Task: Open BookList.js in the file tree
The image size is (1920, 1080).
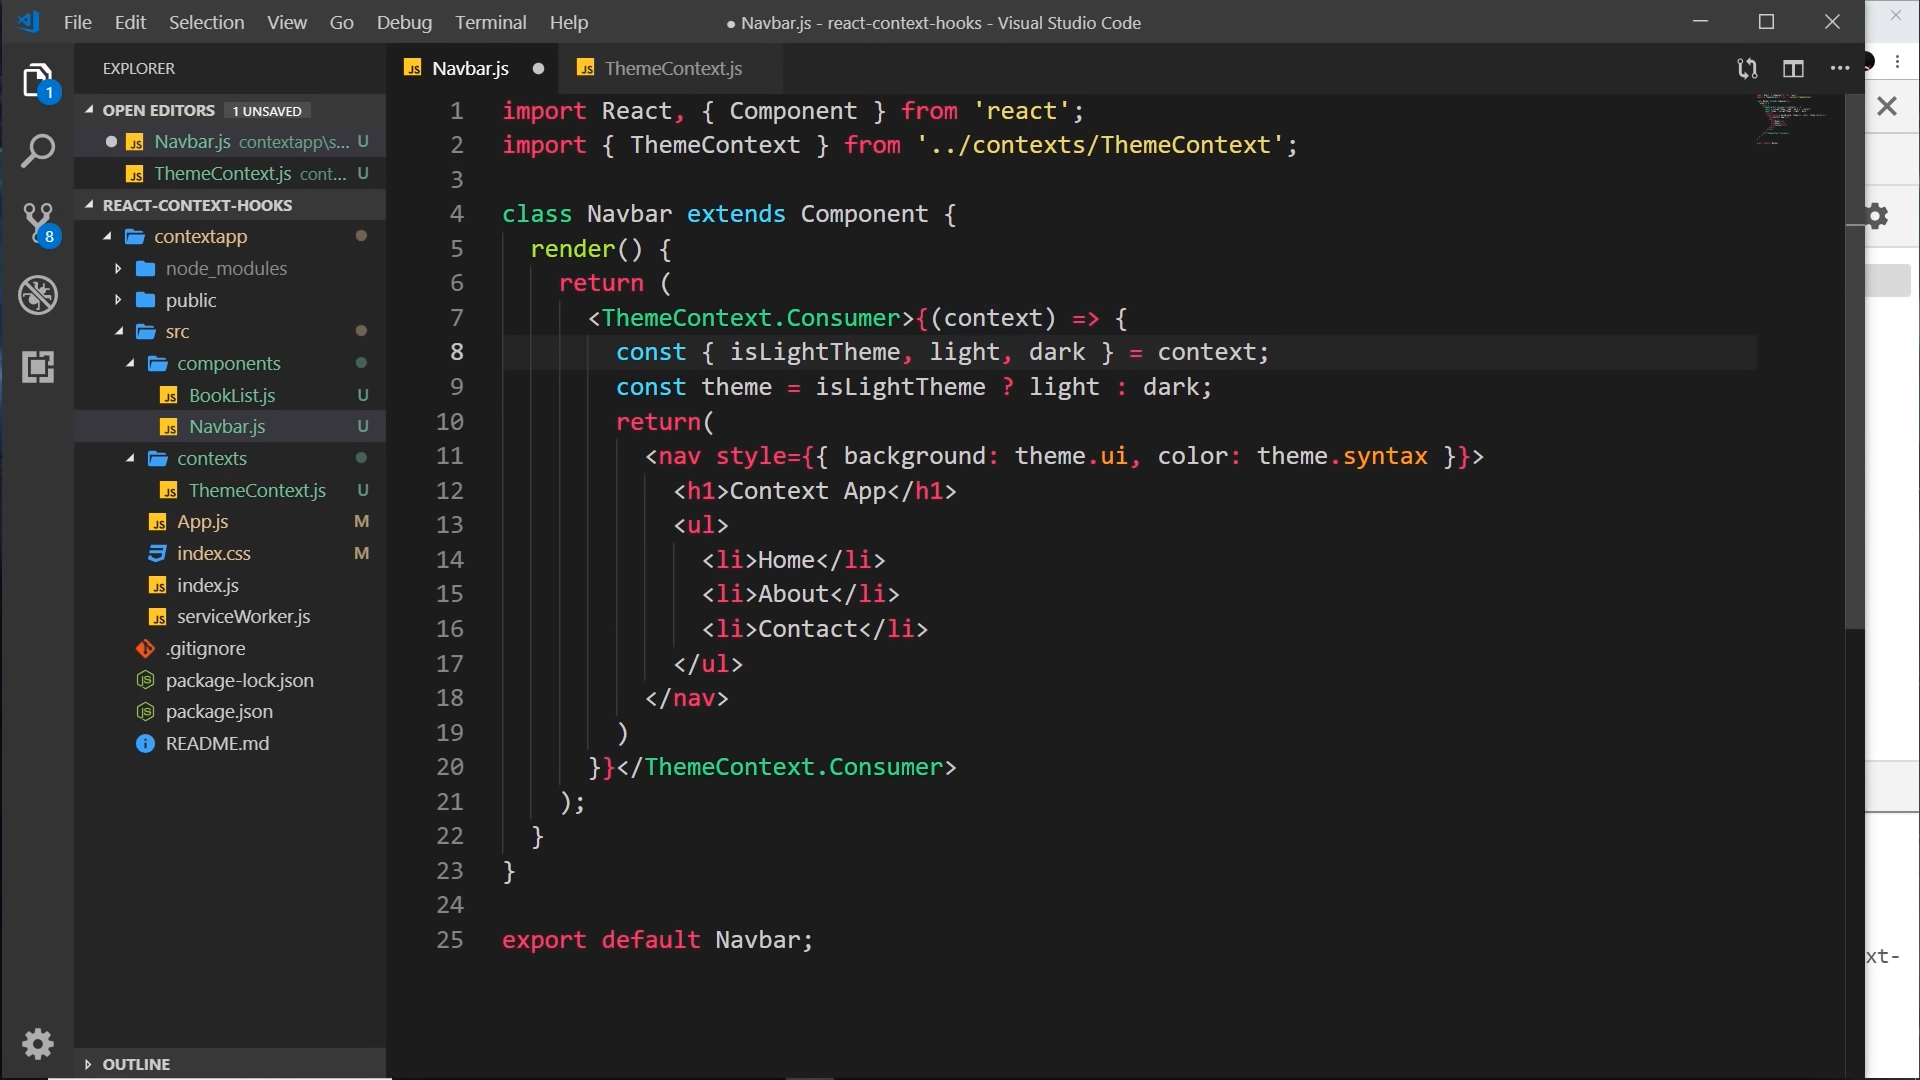Action: pyautogui.click(x=232, y=395)
